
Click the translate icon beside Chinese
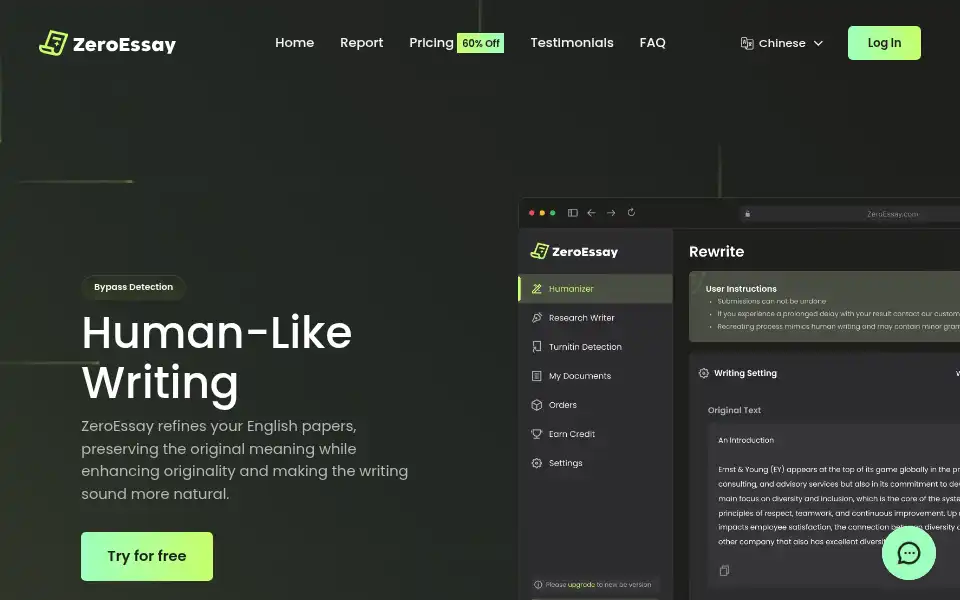tap(747, 43)
